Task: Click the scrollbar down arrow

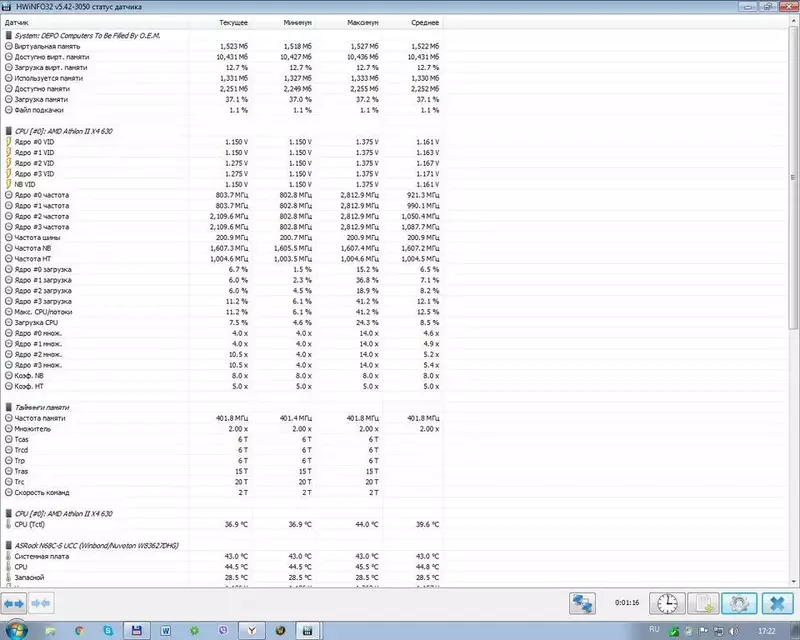Action: click(793, 581)
